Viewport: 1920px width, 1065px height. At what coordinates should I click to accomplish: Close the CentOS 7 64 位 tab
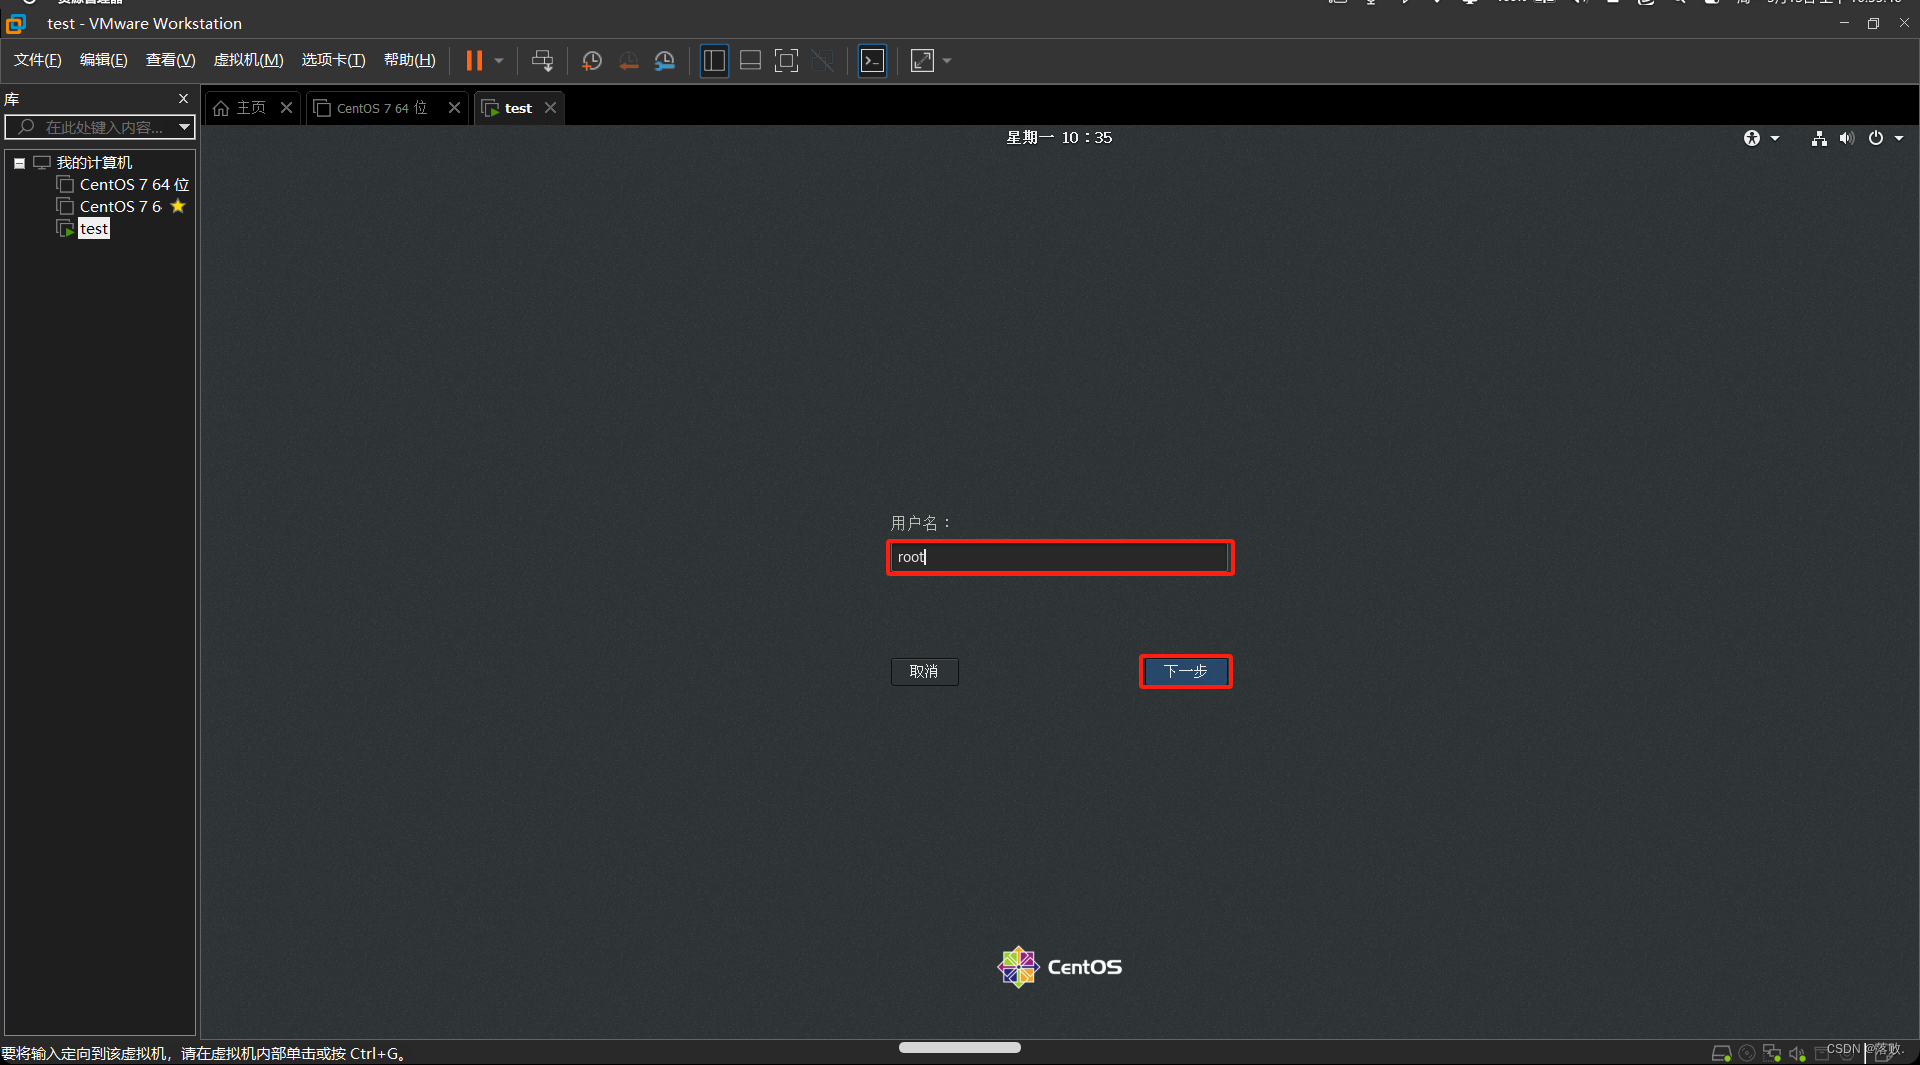pyautogui.click(x=454, y=108)
